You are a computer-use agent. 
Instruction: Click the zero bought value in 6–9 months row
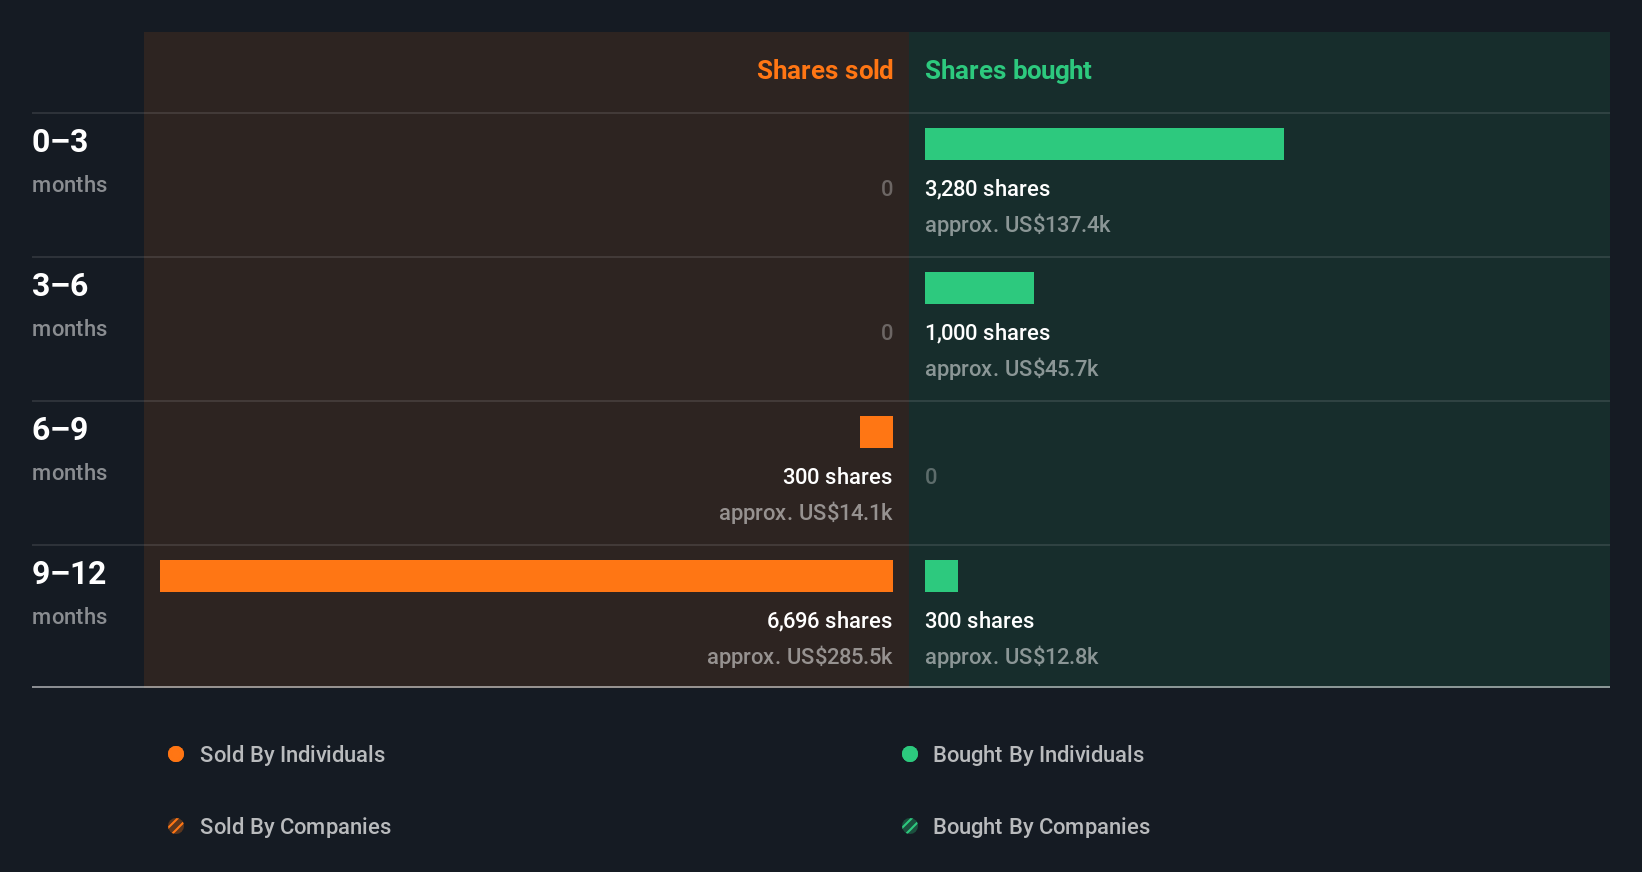[x=931, y=476]
